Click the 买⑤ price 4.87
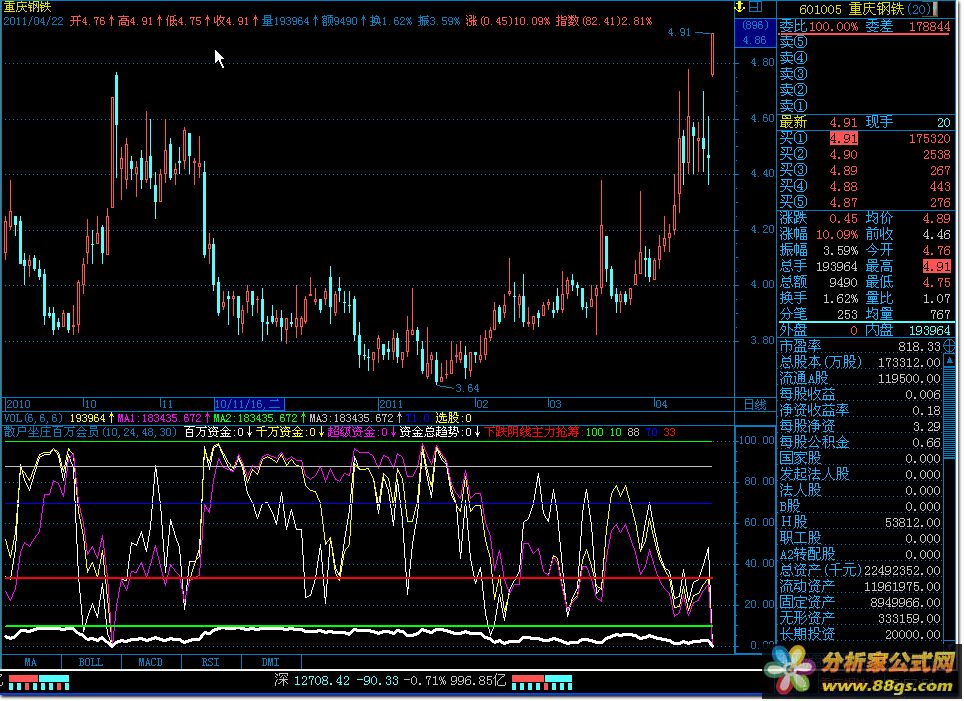Screen dimensions: 964x701 tap(844, 203)
